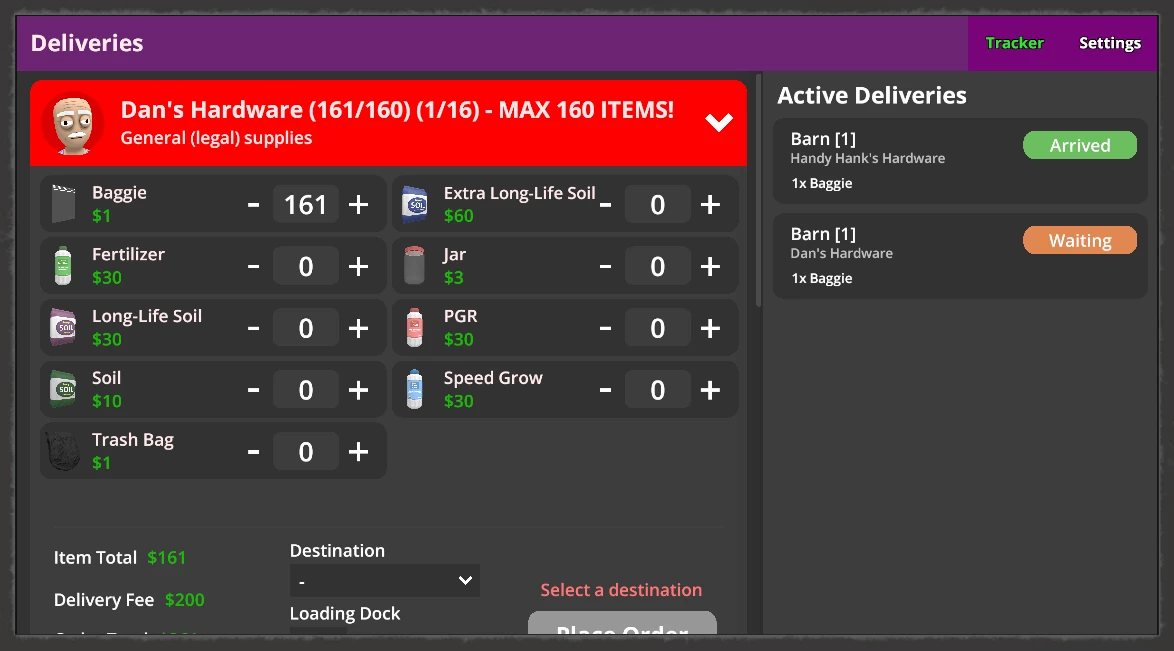Viewport: 1174px width, 651px height.
Task: Decrease Baggie quantity with minus
Action: [x=254, y=205]
